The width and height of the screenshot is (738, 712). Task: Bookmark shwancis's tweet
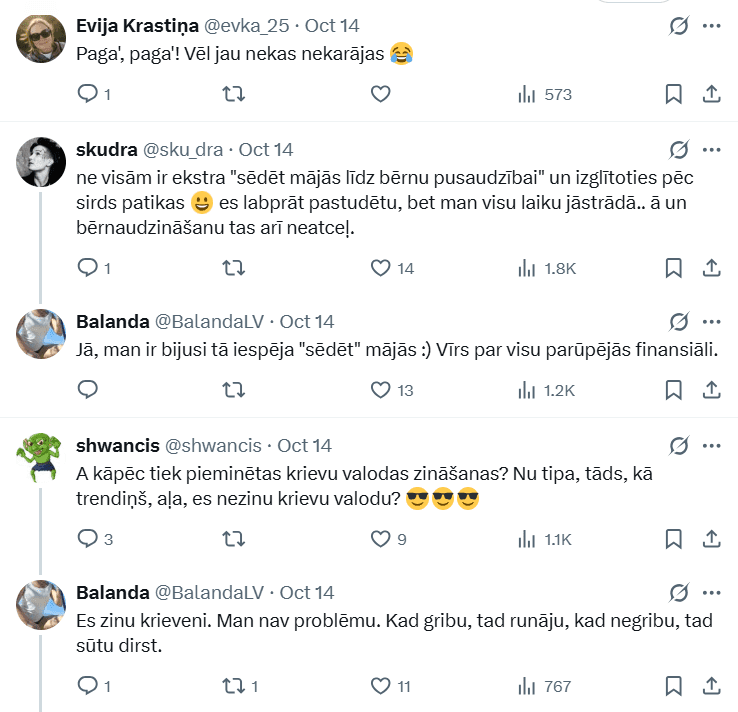[674, 540]
